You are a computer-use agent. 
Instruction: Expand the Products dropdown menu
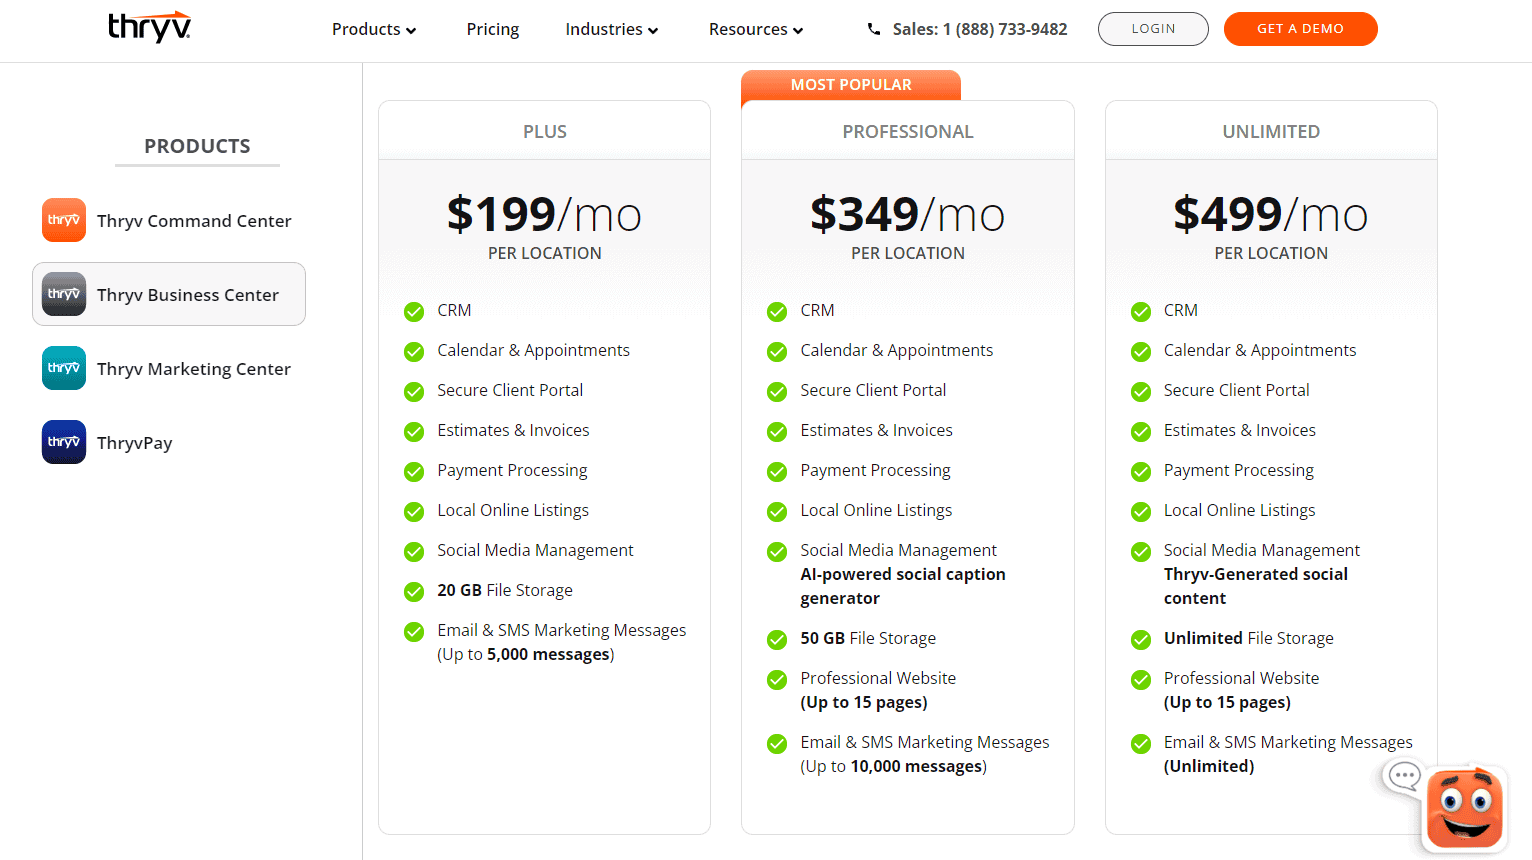click(x=374, y=29)
